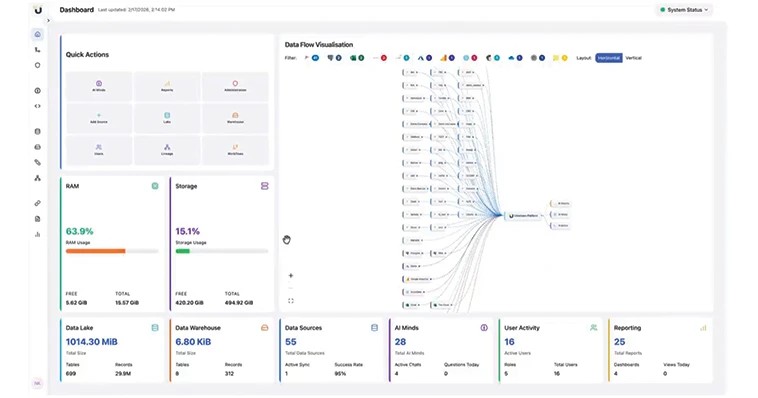The height and width of the screenshot is (398, 758).
Task: Open Workflows quick action tile
Action: (235, 150)
